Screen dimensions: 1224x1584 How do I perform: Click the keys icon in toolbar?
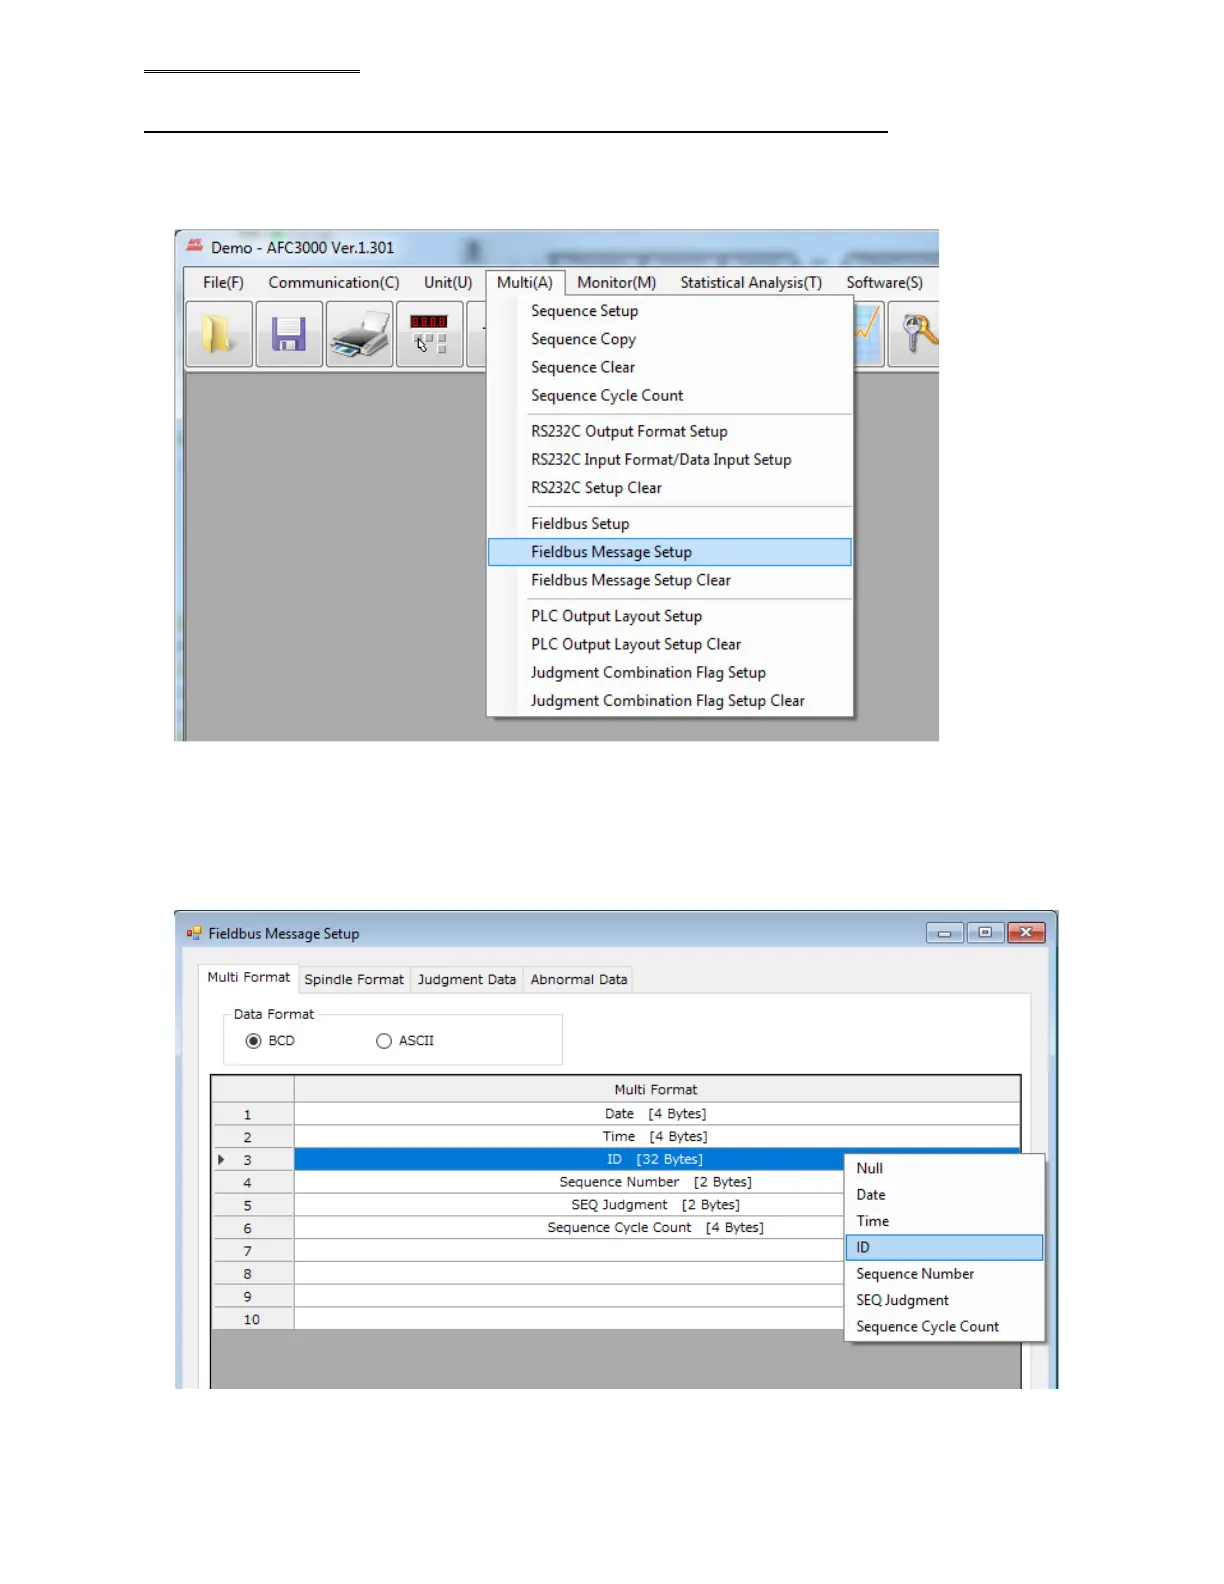click(916, 334)
